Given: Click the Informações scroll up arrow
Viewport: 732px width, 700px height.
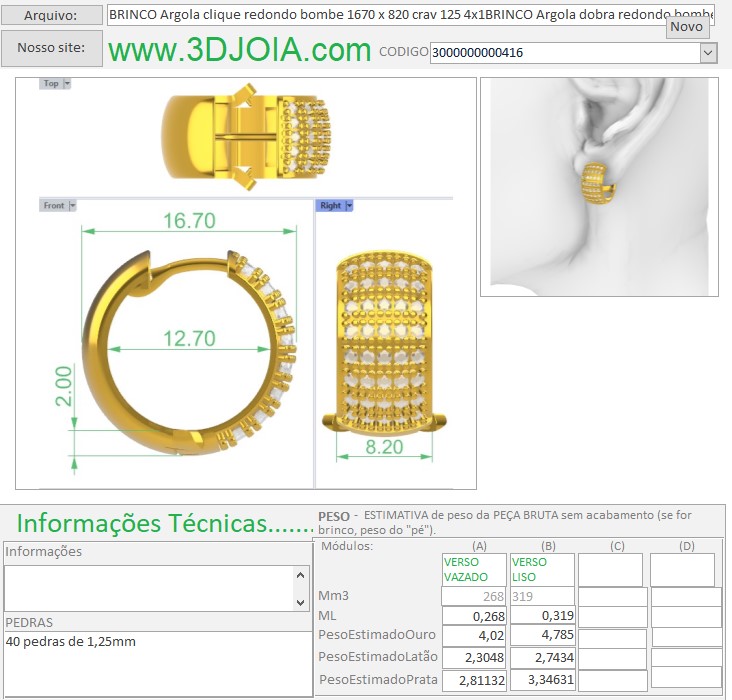Looking at the screenshot, I should tap(300, 575).
